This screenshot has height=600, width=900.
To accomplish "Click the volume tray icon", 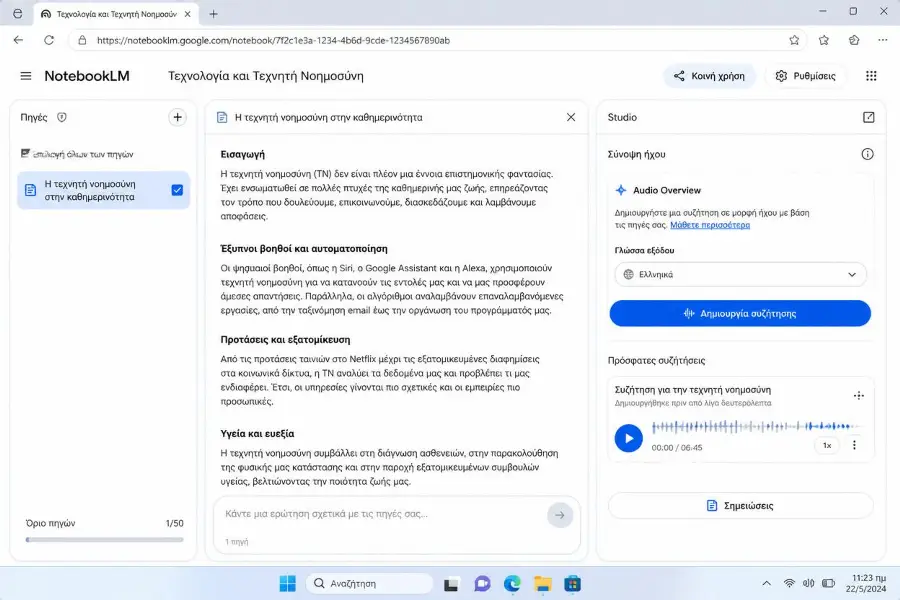I will click(809, 583).
